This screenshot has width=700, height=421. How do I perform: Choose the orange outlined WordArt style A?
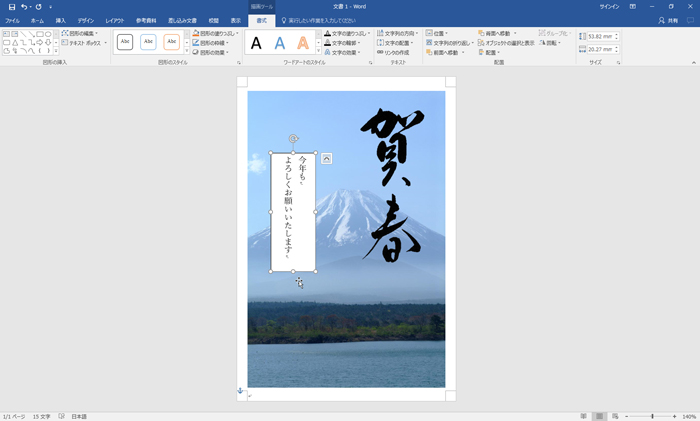[303, 43]
